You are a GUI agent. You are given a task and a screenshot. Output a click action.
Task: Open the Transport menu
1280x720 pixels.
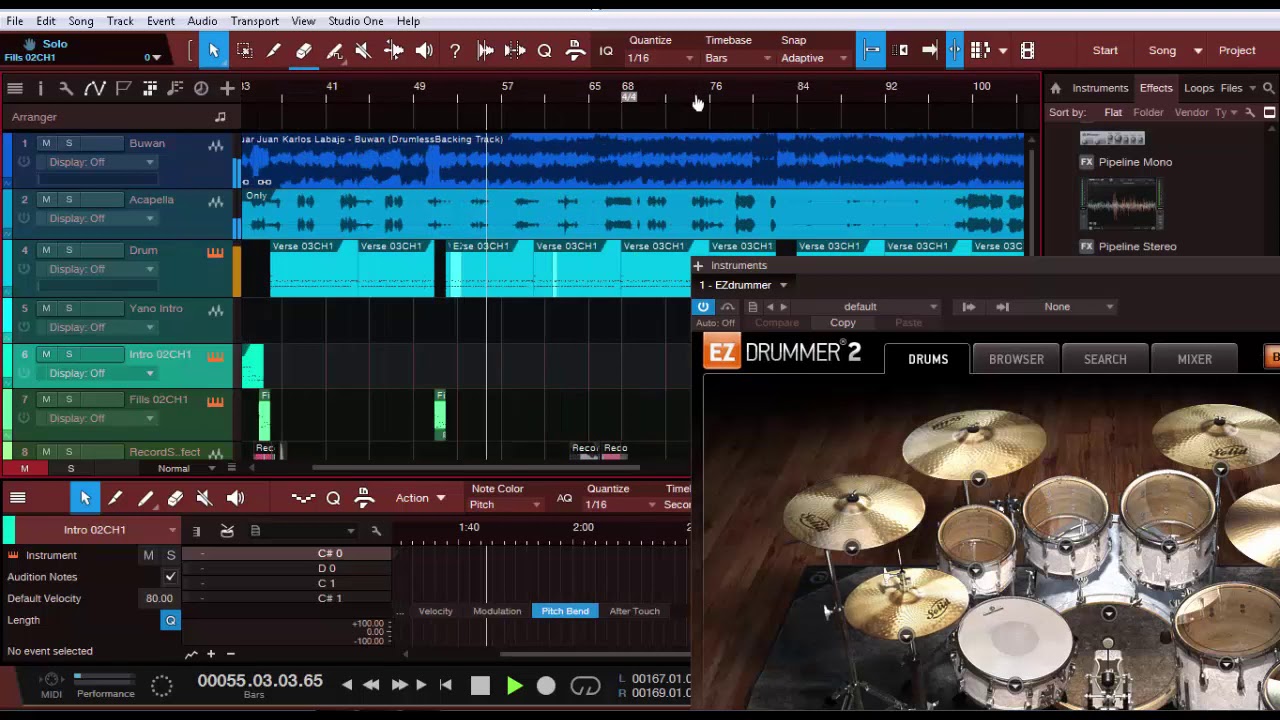(x=255, y=21)
